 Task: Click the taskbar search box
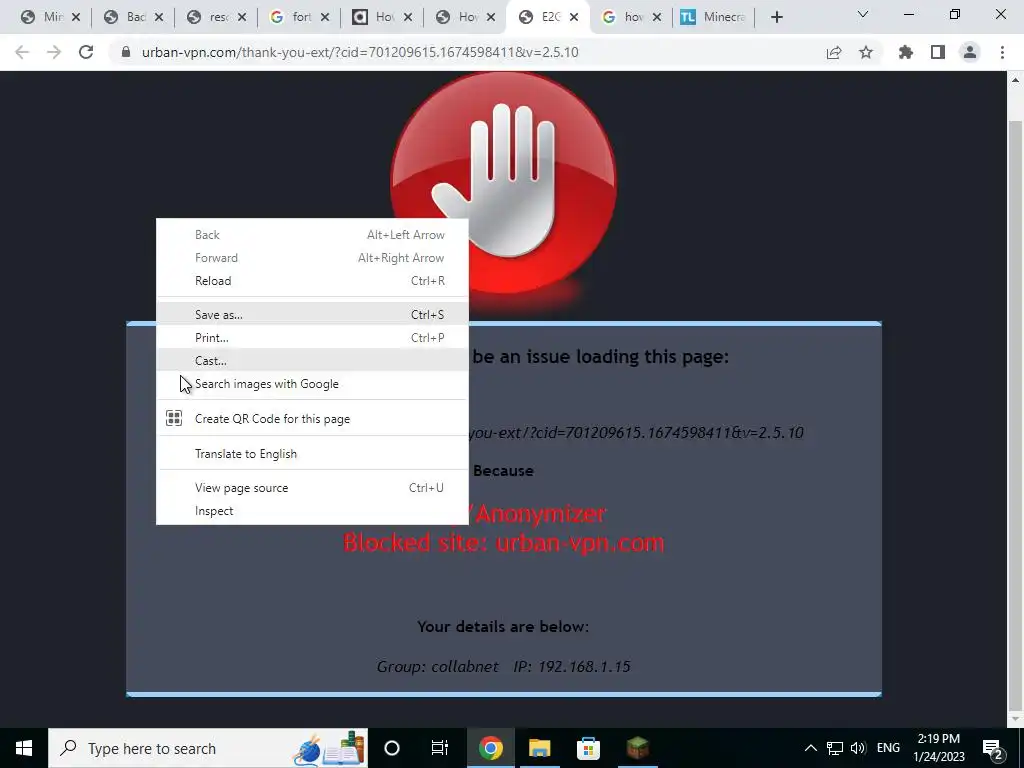coord(208,748)
